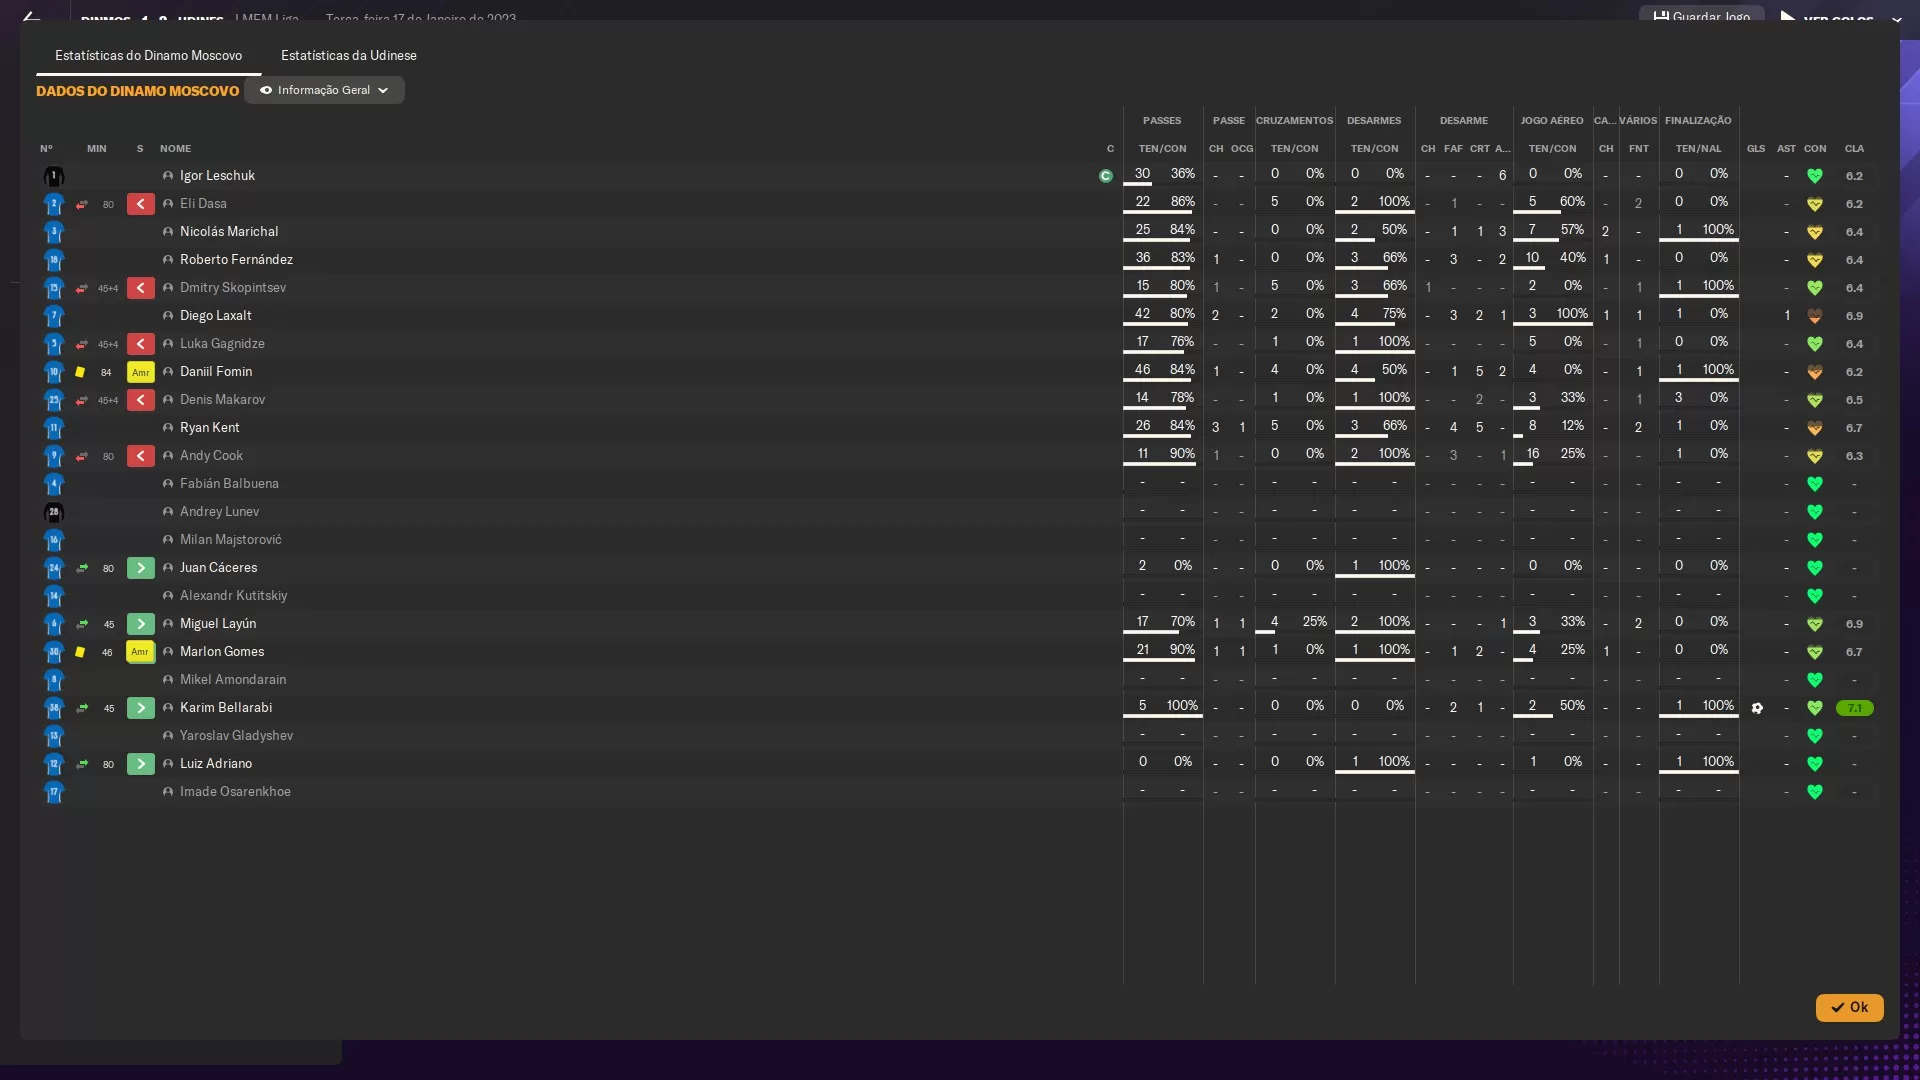Image resolution: width=1920 pixels, height=1080 pixels.
Task: Open Igor Leschuk player profile
Action: (x=217, y=176)
